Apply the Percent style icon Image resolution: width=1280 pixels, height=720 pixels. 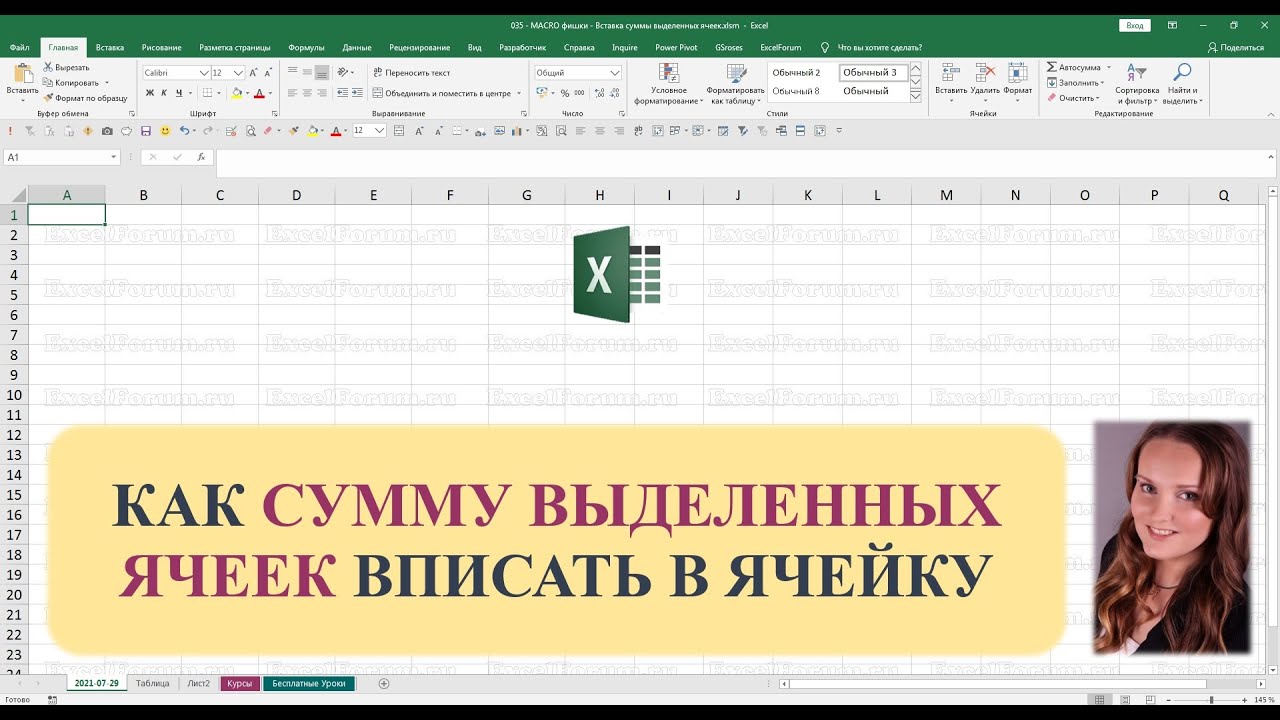565,93
